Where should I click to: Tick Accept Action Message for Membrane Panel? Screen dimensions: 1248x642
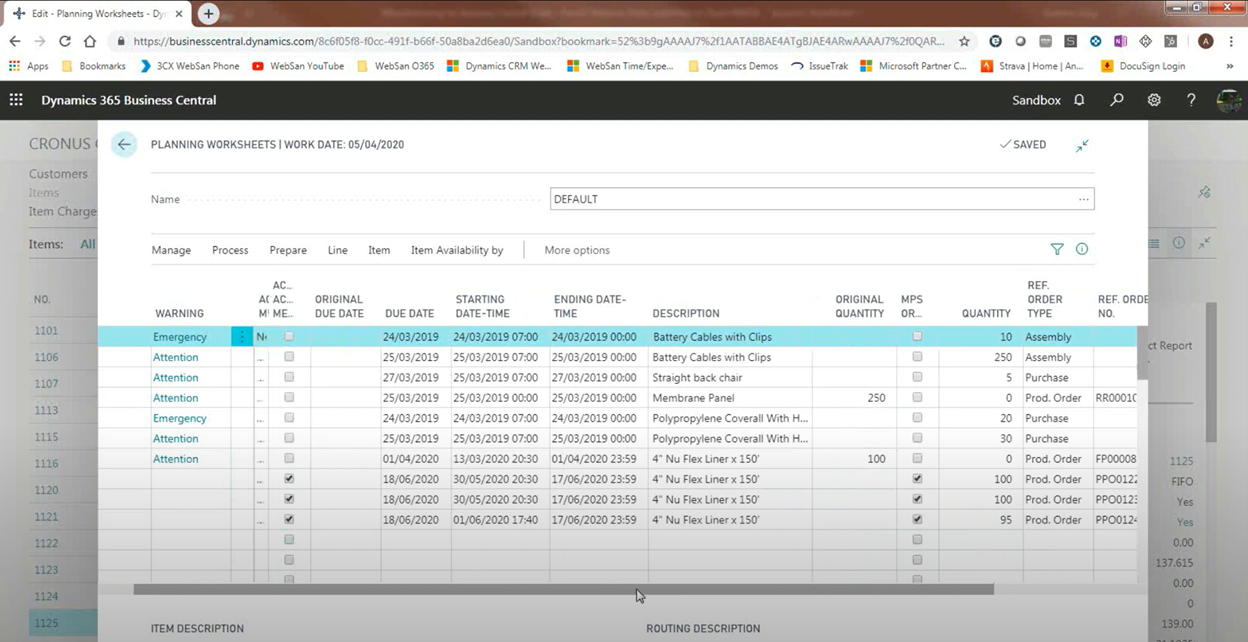(289, 398)
